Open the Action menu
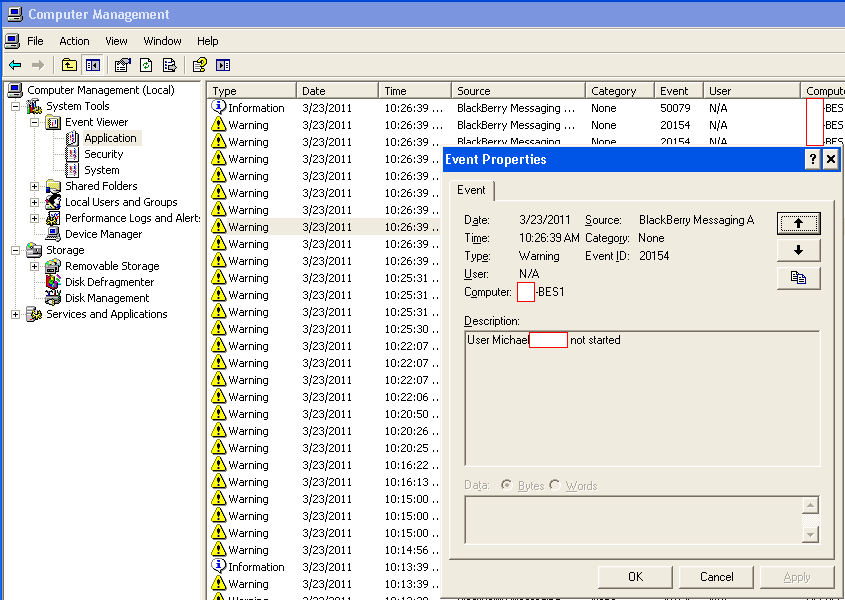The width and height of the screenshot is (845, 600). (74, 41)
